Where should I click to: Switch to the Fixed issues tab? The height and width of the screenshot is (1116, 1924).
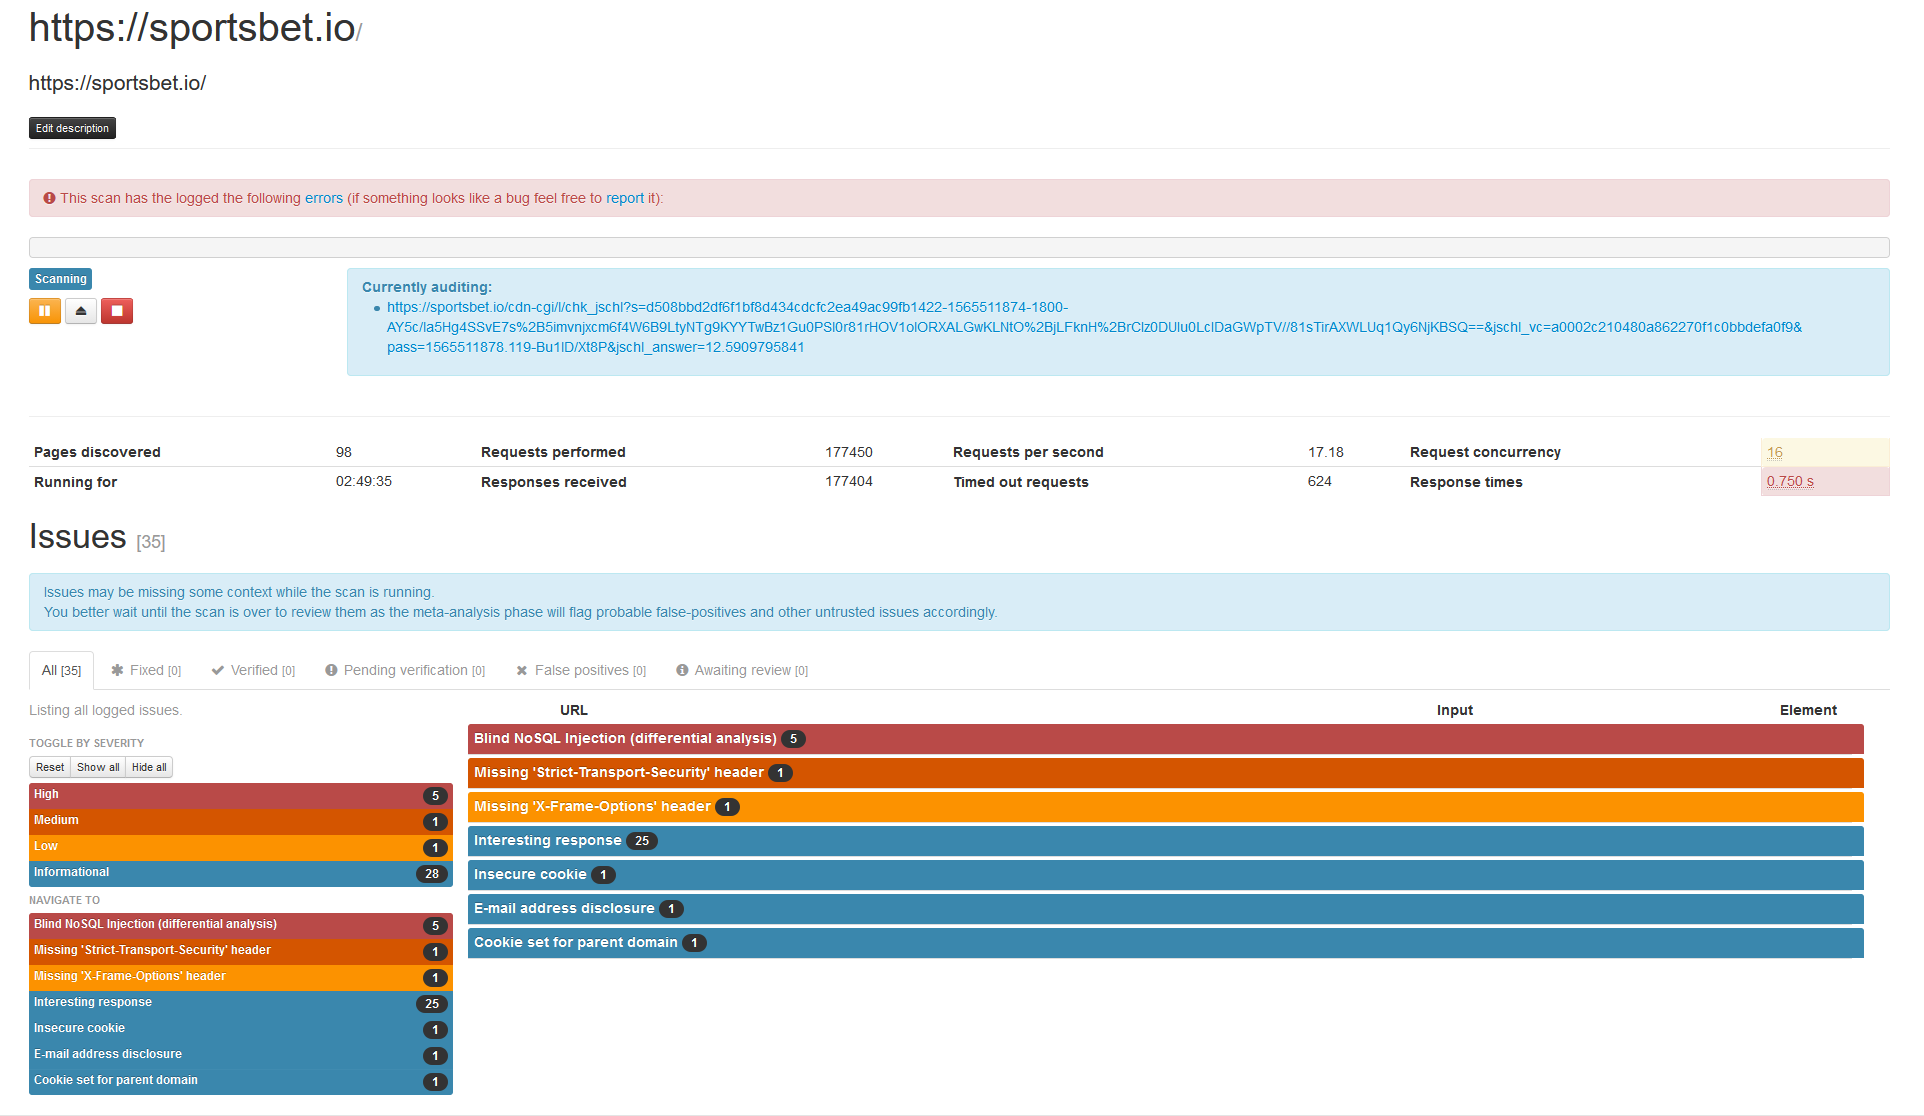click(x=146, y=670)
